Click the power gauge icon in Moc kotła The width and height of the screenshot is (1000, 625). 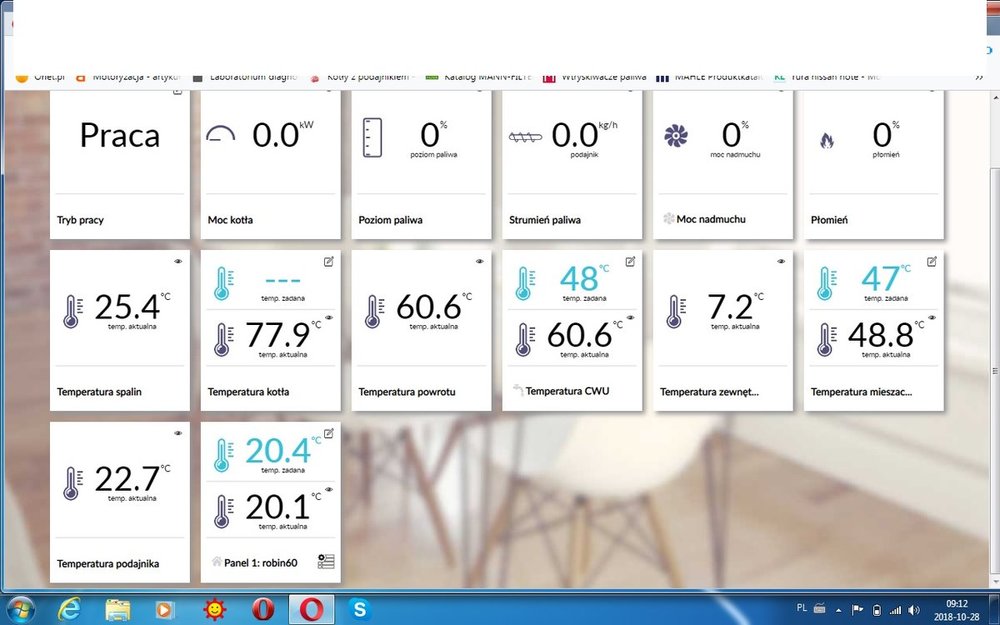tap(220, 136)
